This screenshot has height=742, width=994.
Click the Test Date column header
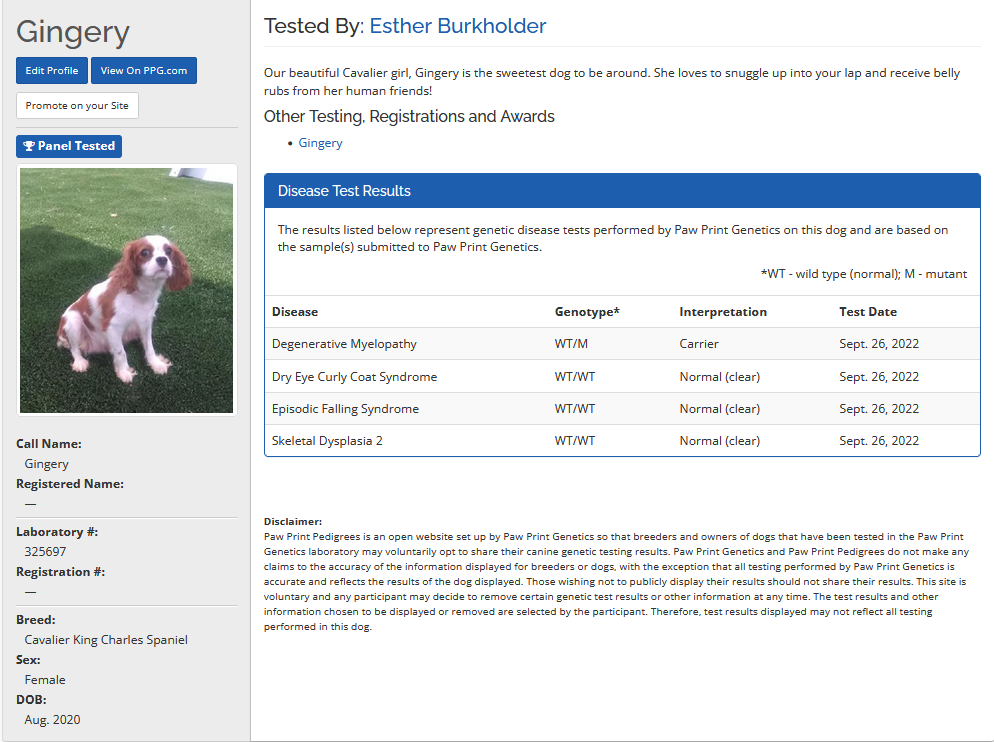867,312
